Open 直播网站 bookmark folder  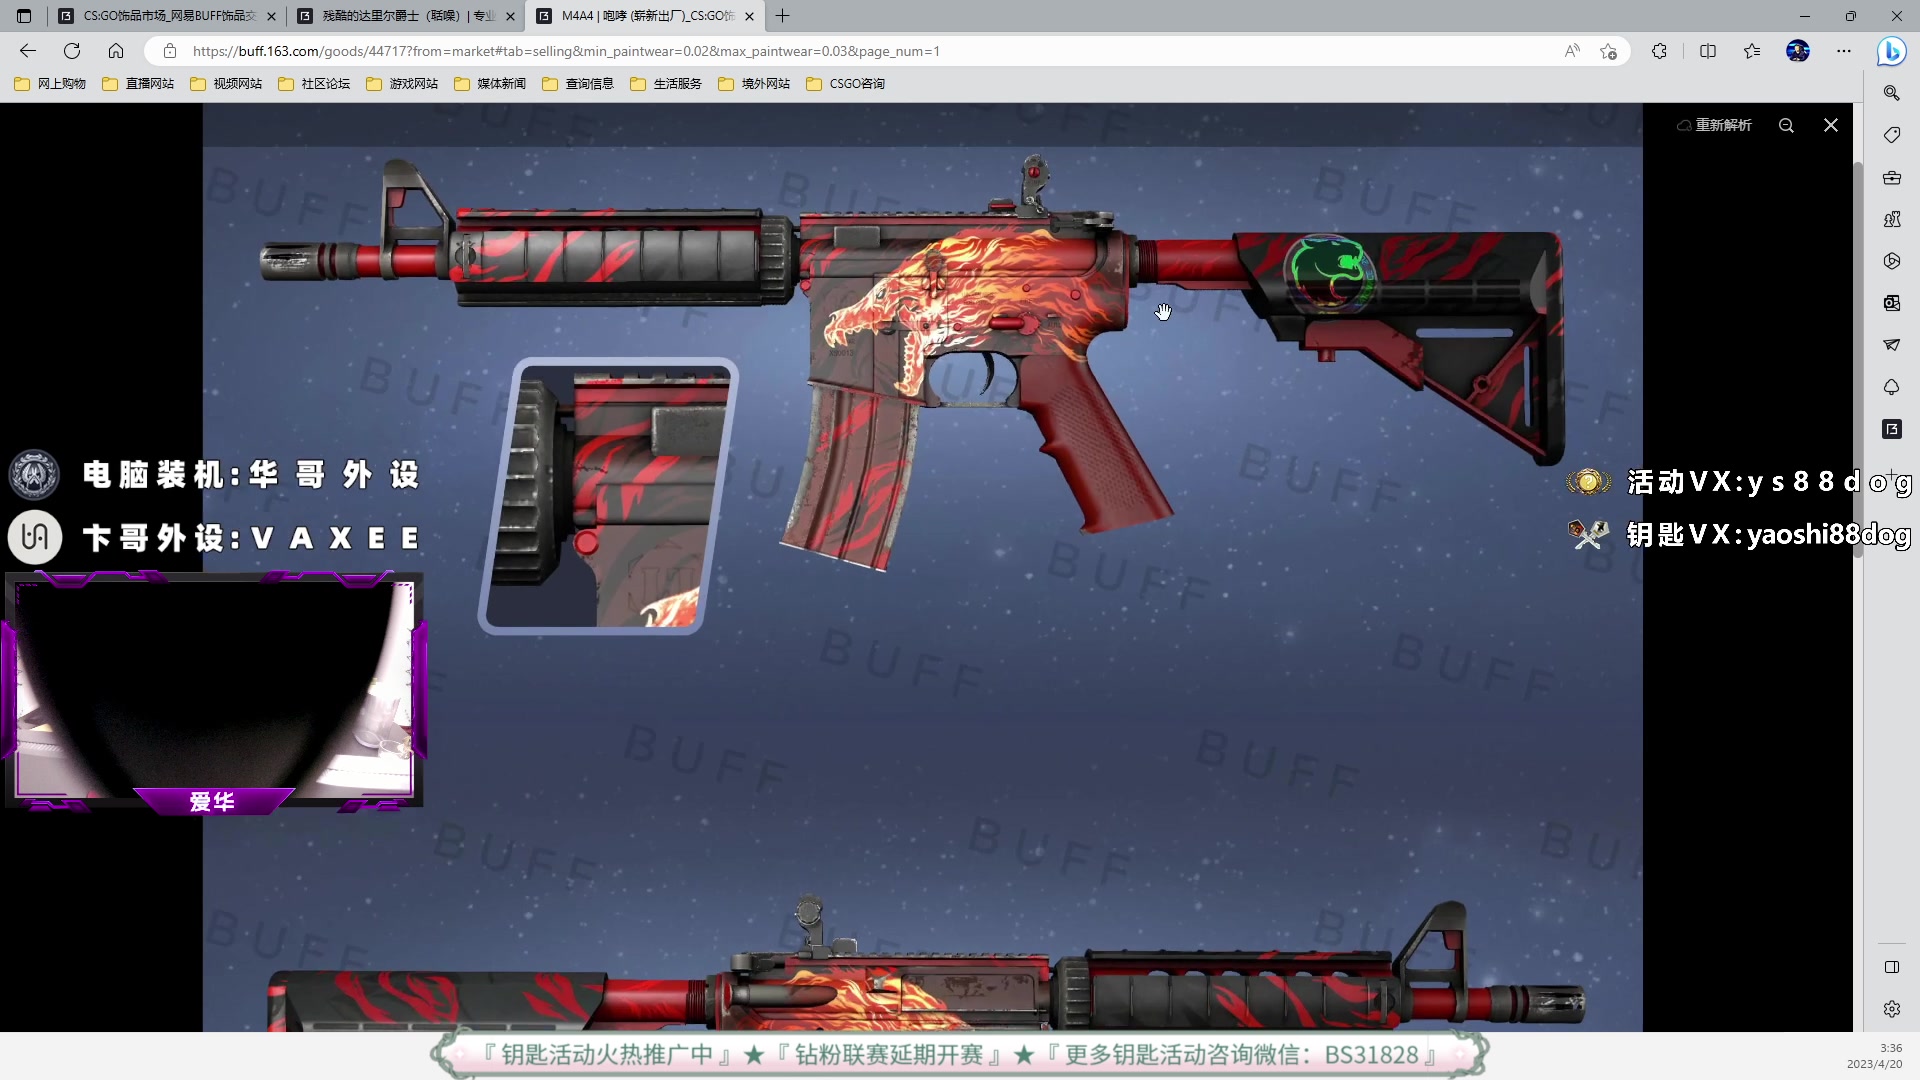138,84
